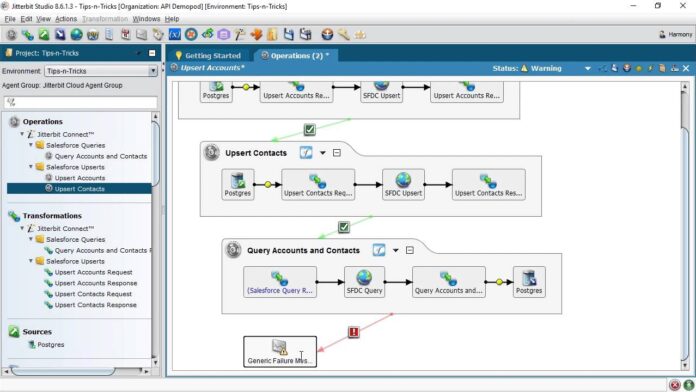The image size is (696, 392).
Task: Select Postgres under Sources
Action: 51,344
